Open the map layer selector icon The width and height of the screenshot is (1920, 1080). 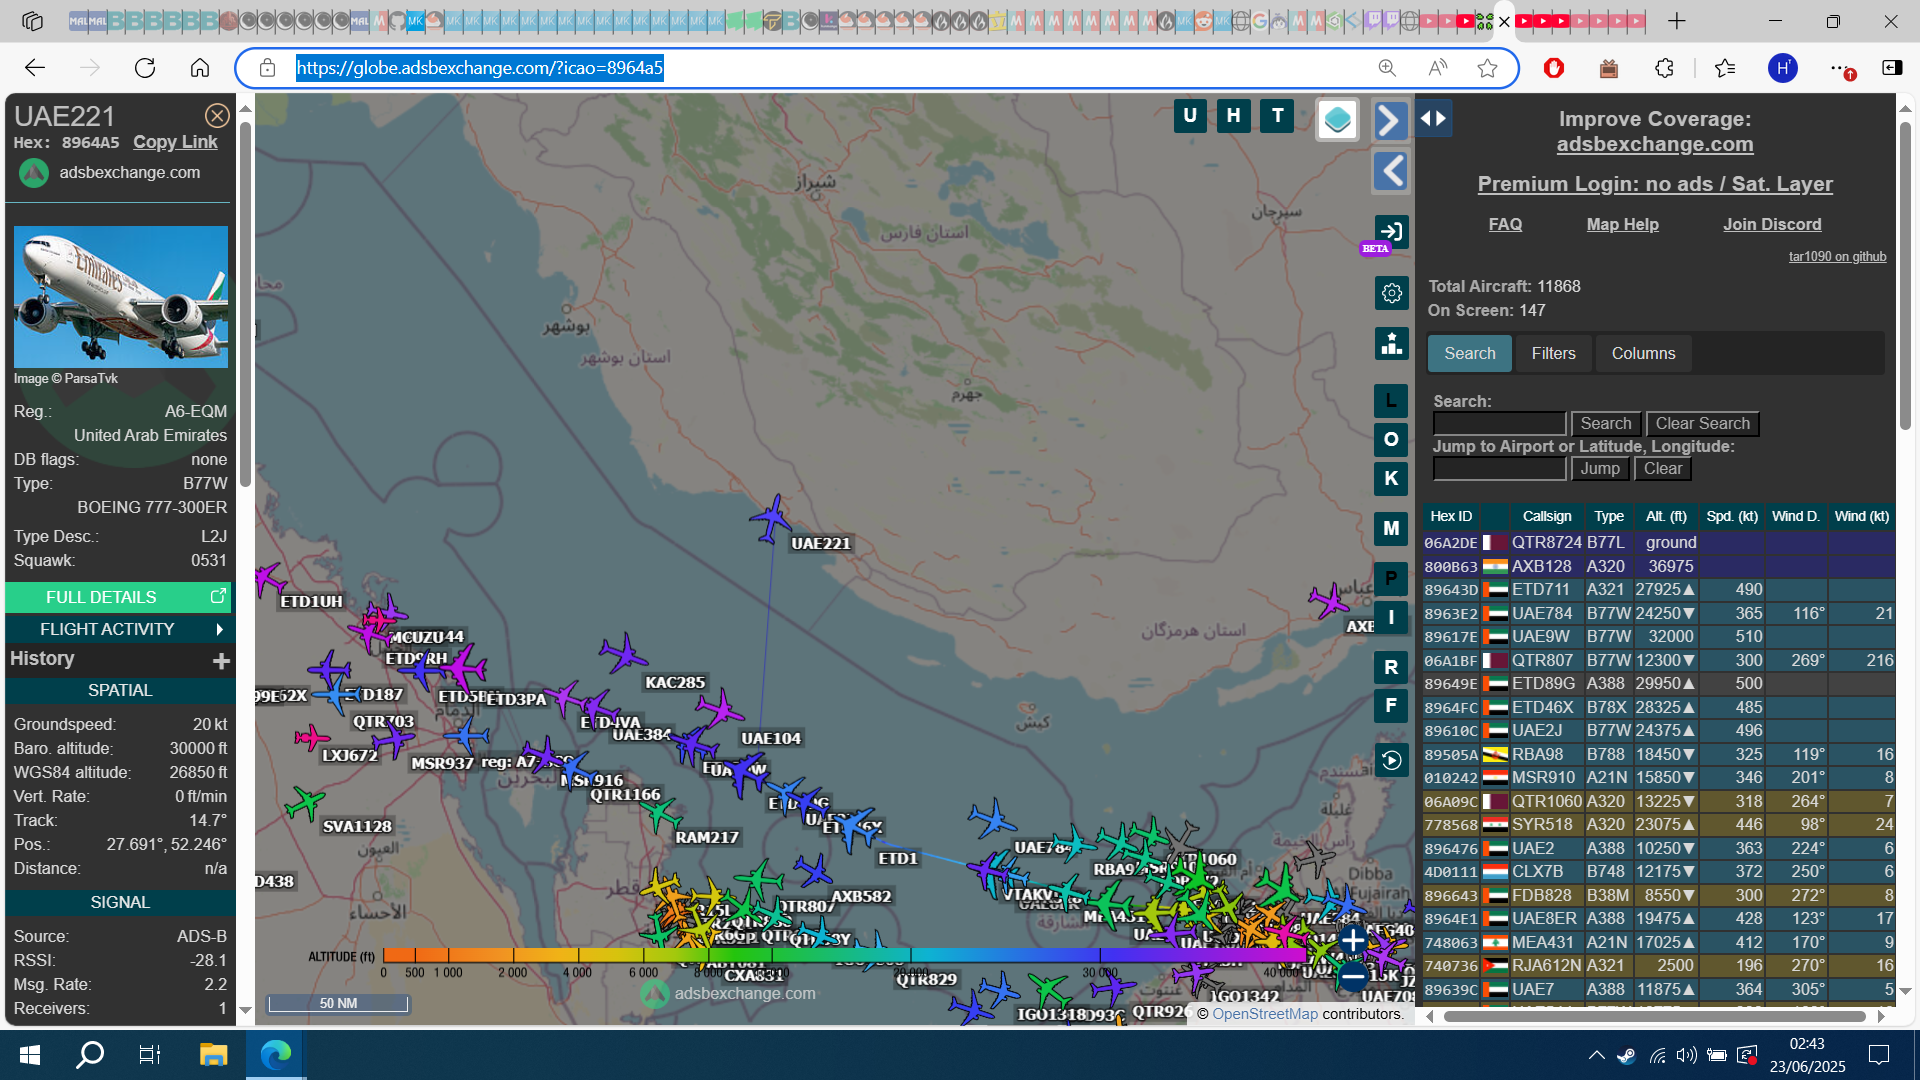[1337, 120]
